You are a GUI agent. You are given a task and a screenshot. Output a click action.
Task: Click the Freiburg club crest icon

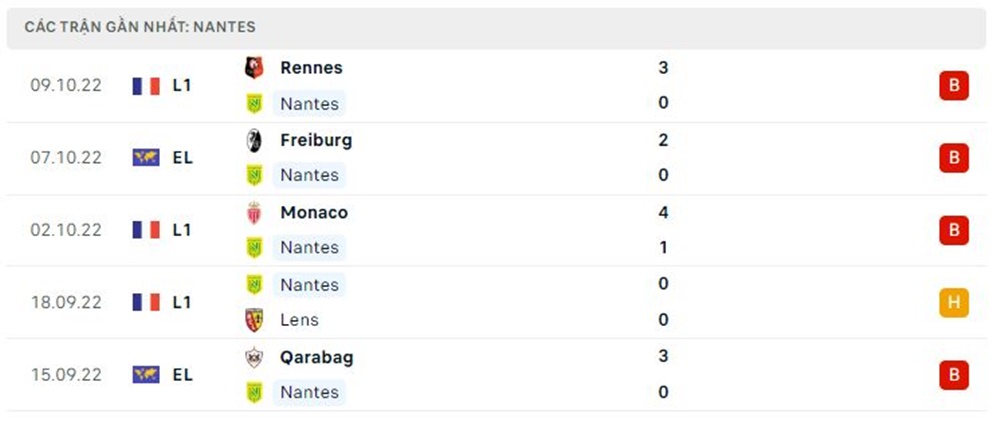[254, 140]
